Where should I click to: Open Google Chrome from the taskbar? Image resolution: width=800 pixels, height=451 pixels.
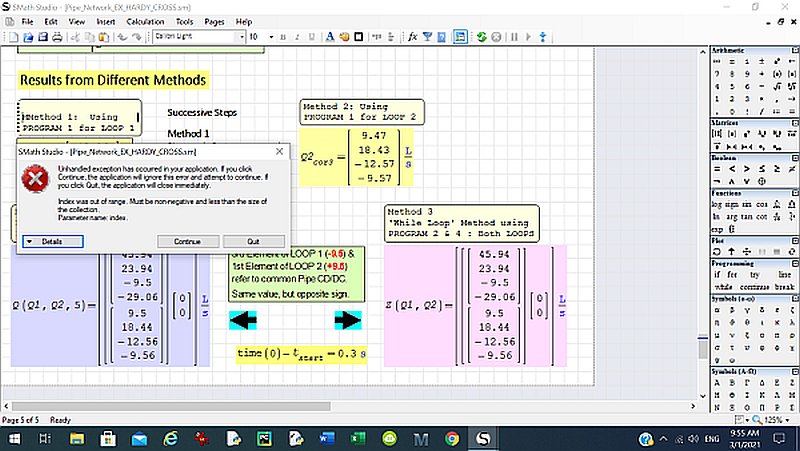452,439
